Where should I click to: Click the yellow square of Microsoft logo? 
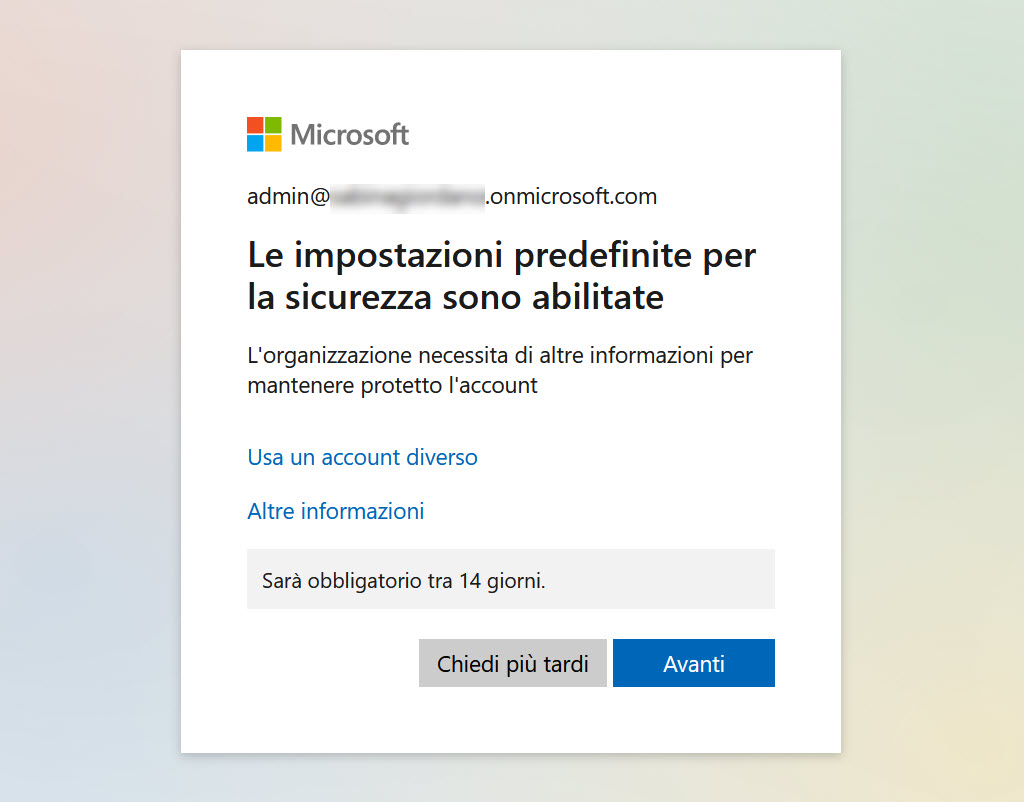click(273, 143)
